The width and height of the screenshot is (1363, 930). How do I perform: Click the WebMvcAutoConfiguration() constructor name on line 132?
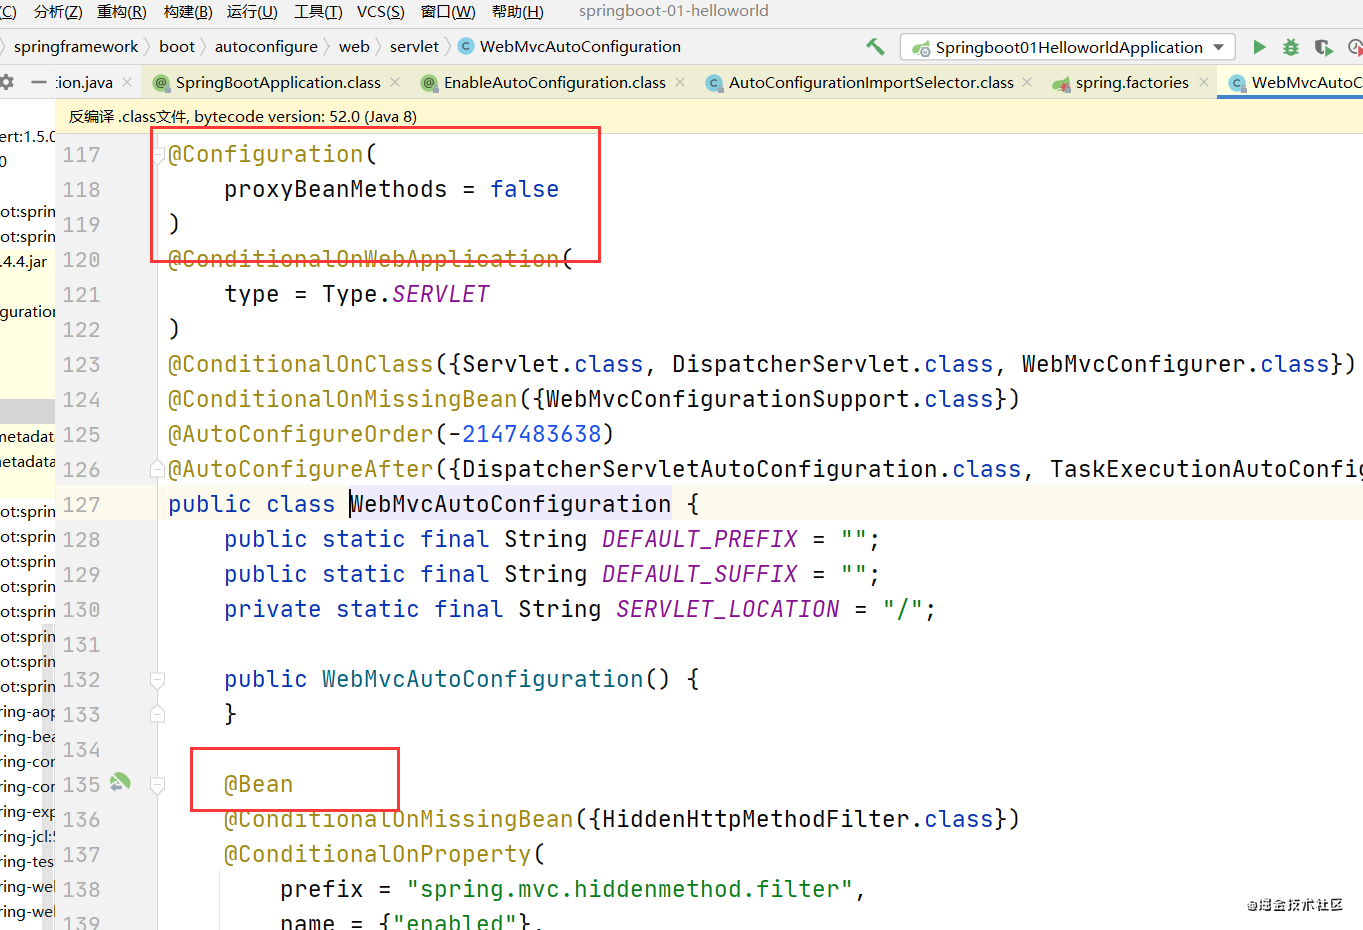(x=482, y=680)
